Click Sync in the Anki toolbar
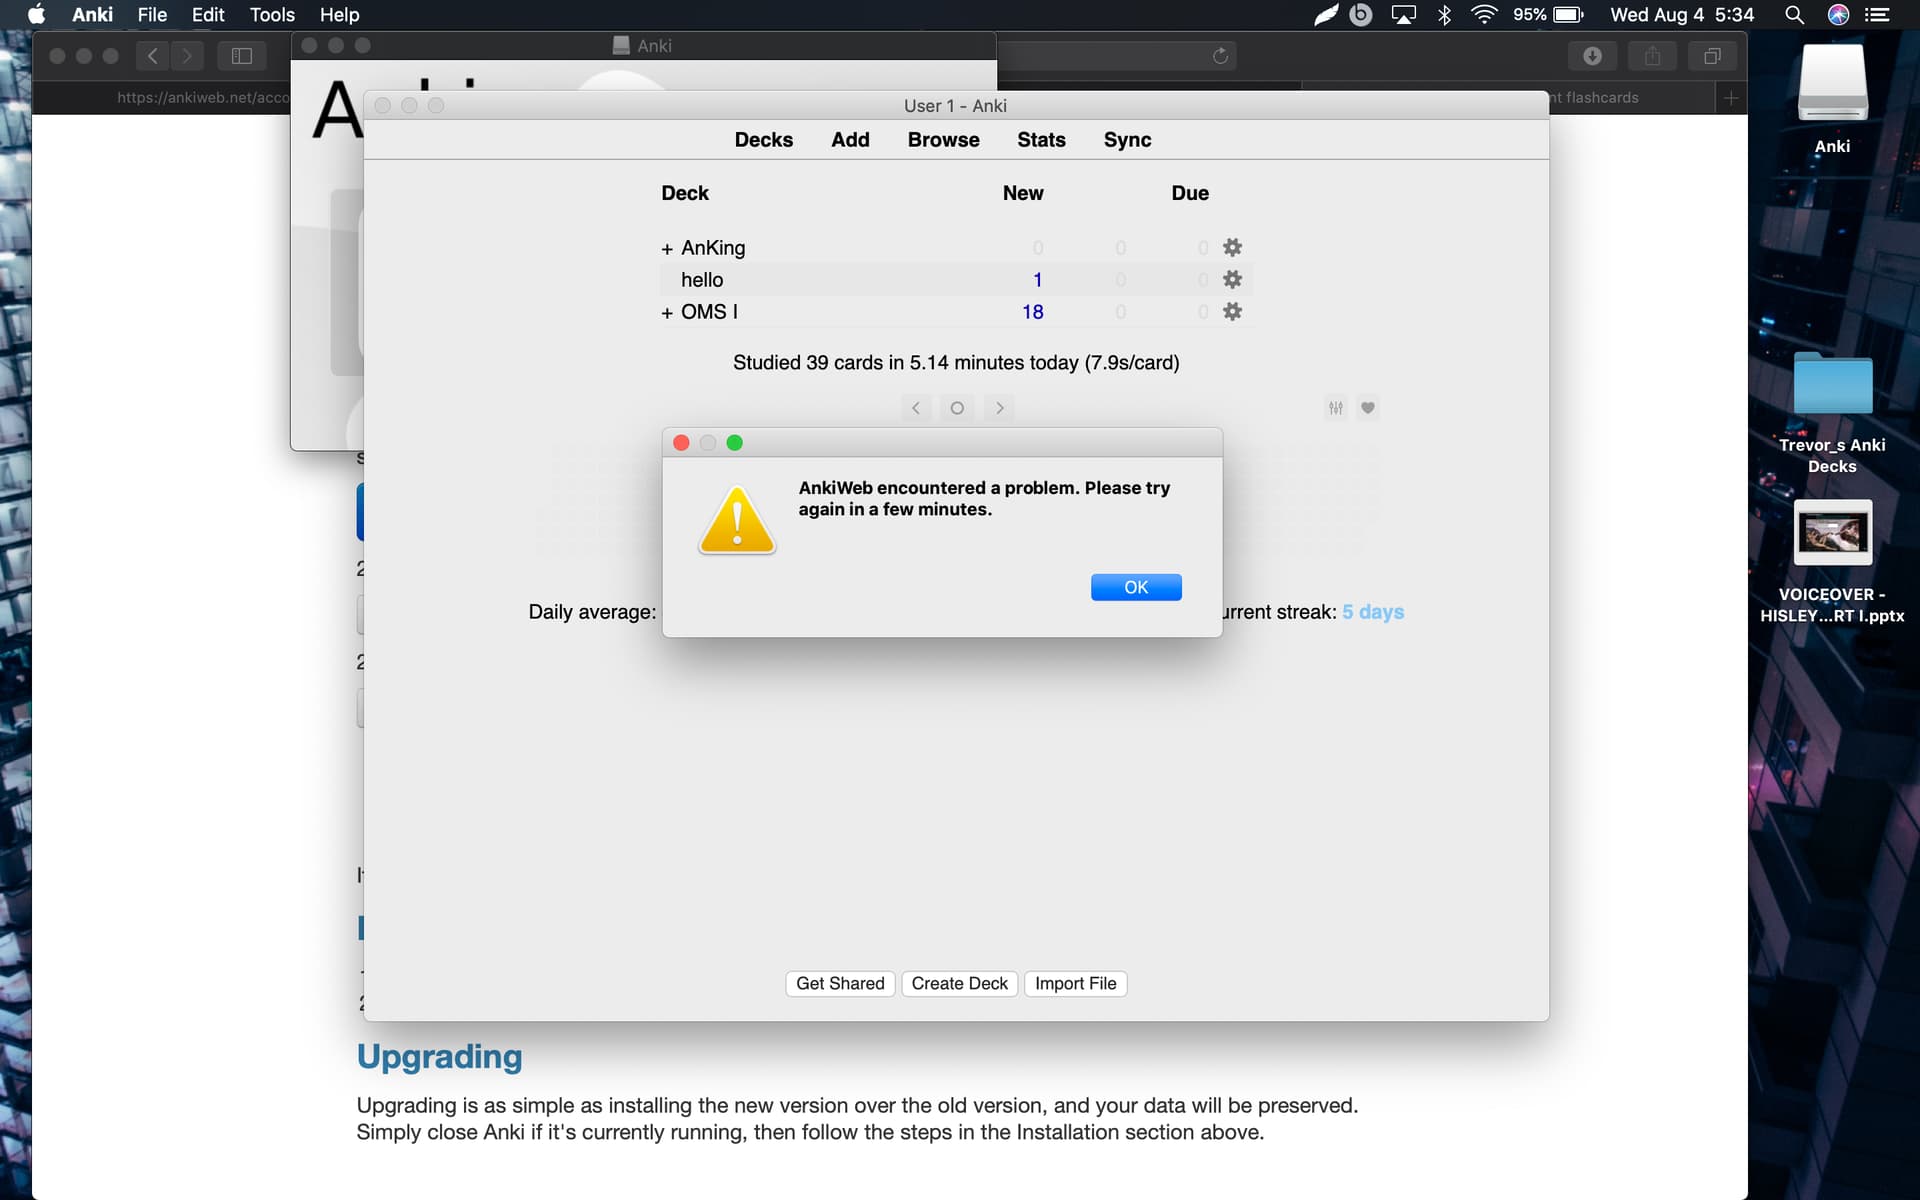The height and width of the screenshot is (1200, 1920). pos(1127,140)
